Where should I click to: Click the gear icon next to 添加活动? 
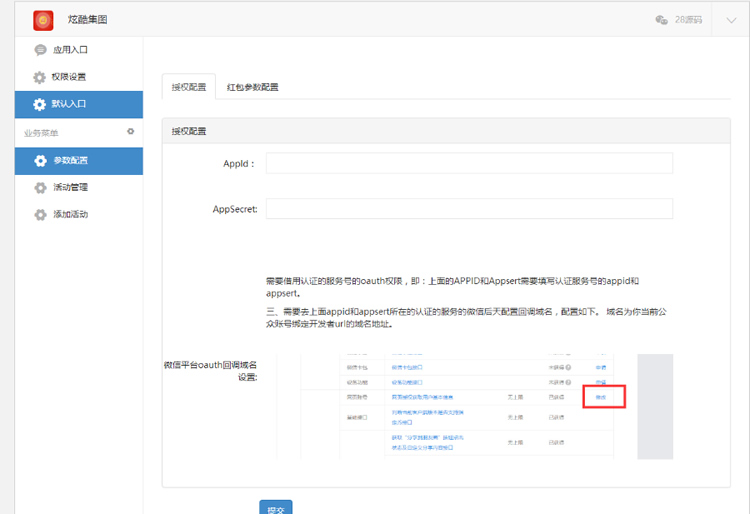click(x=40, y=215)
